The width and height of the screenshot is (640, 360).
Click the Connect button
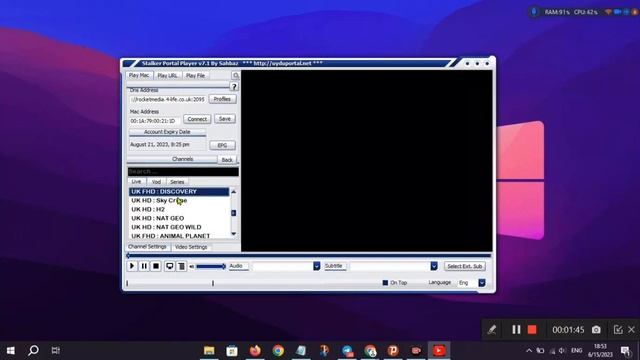point(197,119)
